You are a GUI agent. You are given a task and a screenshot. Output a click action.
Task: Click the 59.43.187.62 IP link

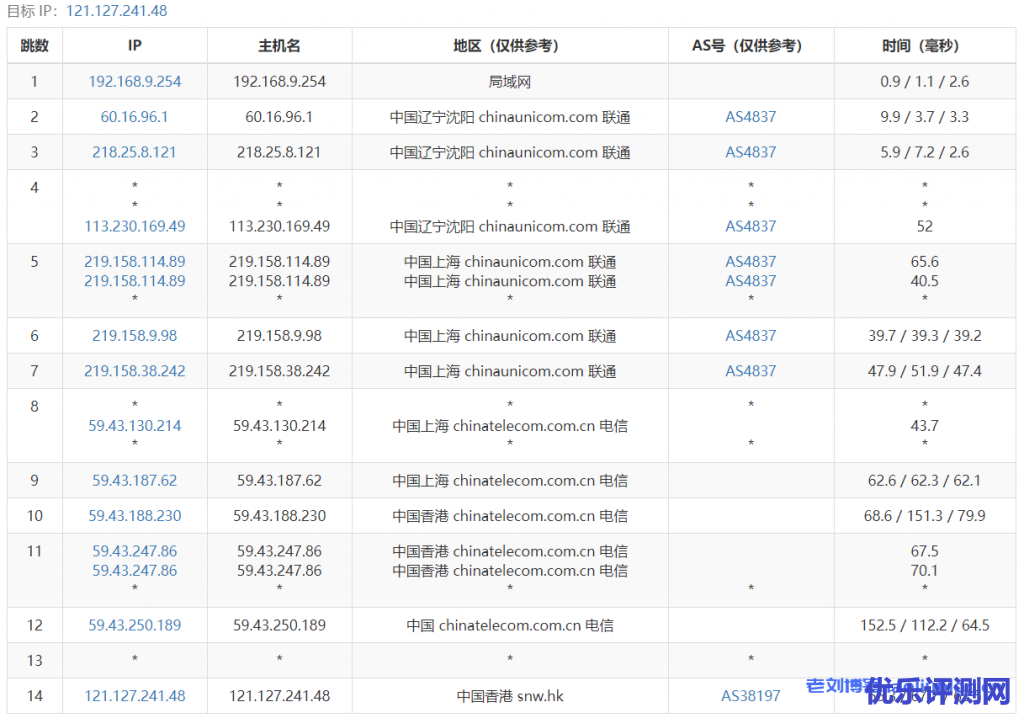click(135, 481)
